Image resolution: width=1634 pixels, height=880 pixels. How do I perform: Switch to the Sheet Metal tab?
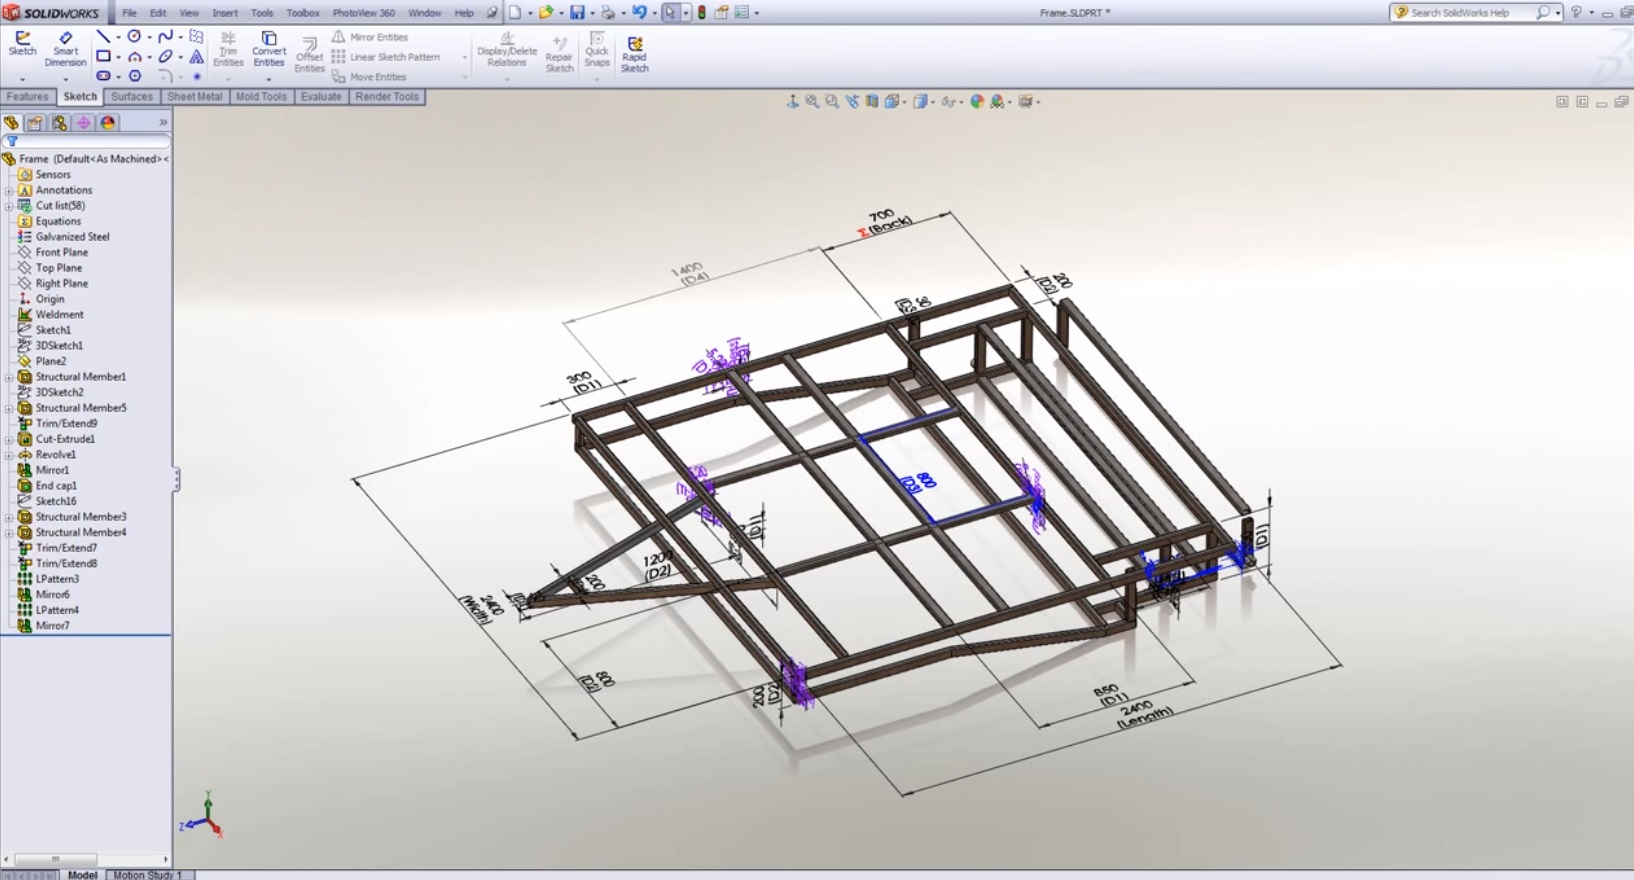pos(194,97)
